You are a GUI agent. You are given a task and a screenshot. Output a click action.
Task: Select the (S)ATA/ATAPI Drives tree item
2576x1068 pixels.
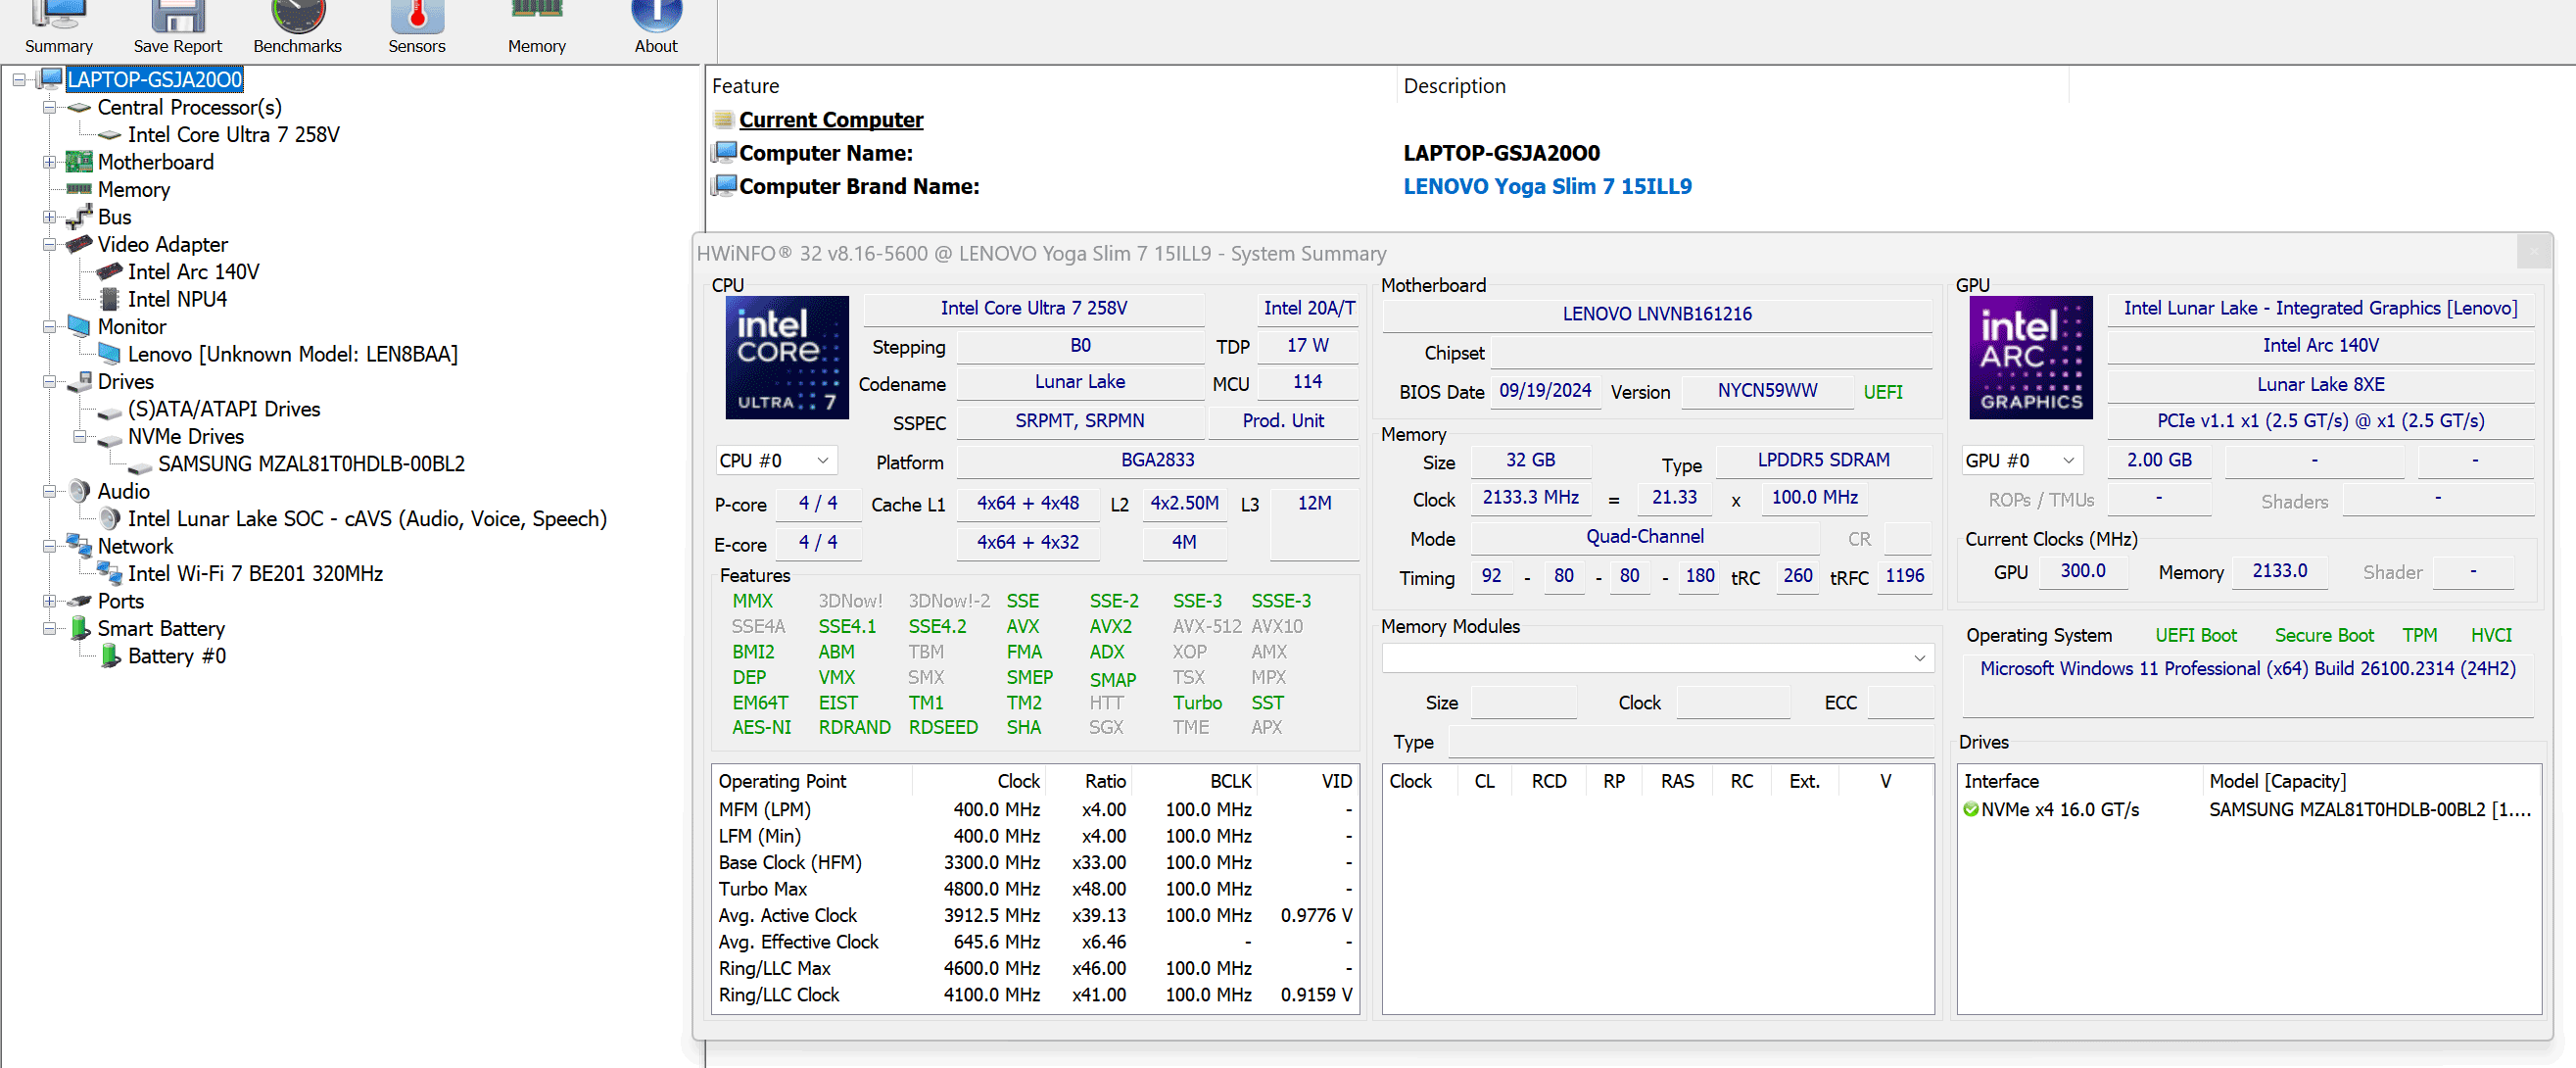click(224, 409)
